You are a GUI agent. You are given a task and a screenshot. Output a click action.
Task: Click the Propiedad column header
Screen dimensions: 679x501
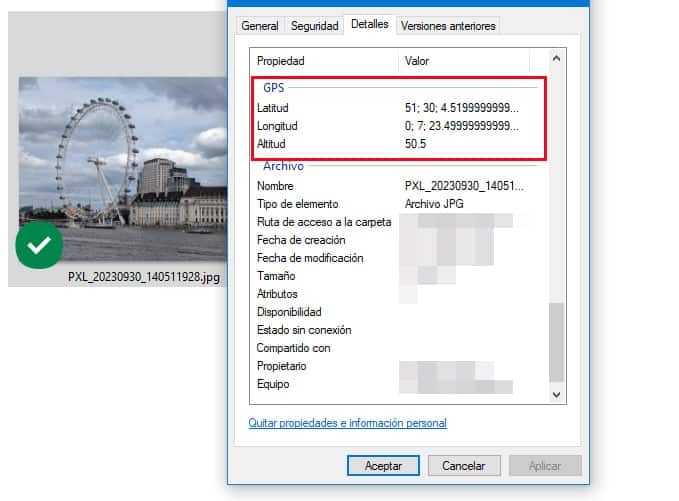tap(324, 61)
